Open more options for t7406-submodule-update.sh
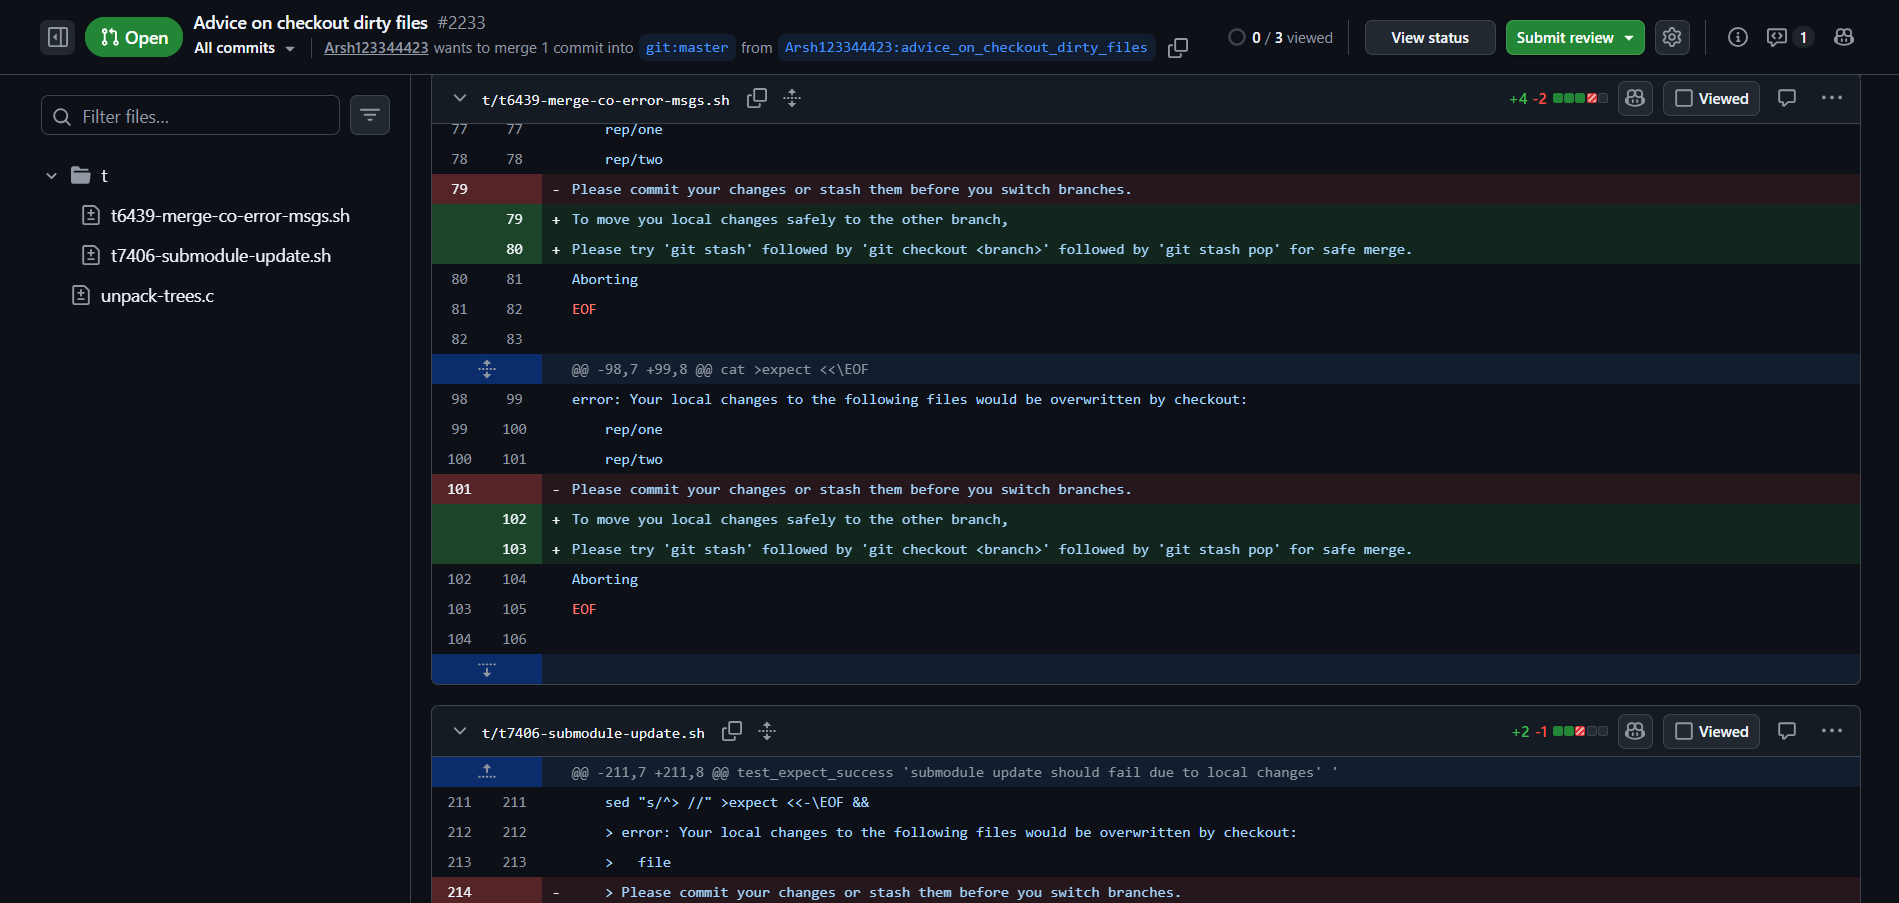The width and height of the screenshot is (1899, 903). [x=1832, y=731]
